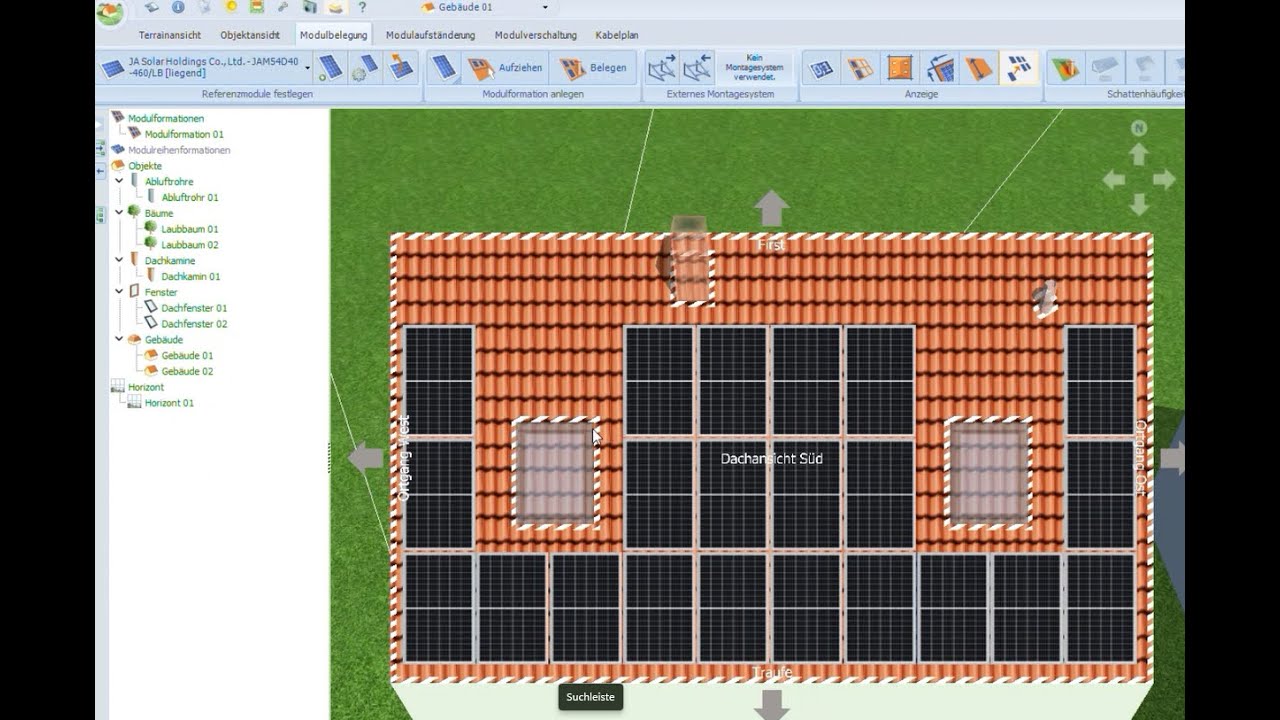Select Modulformation 01 tree item

click(184, 134)
